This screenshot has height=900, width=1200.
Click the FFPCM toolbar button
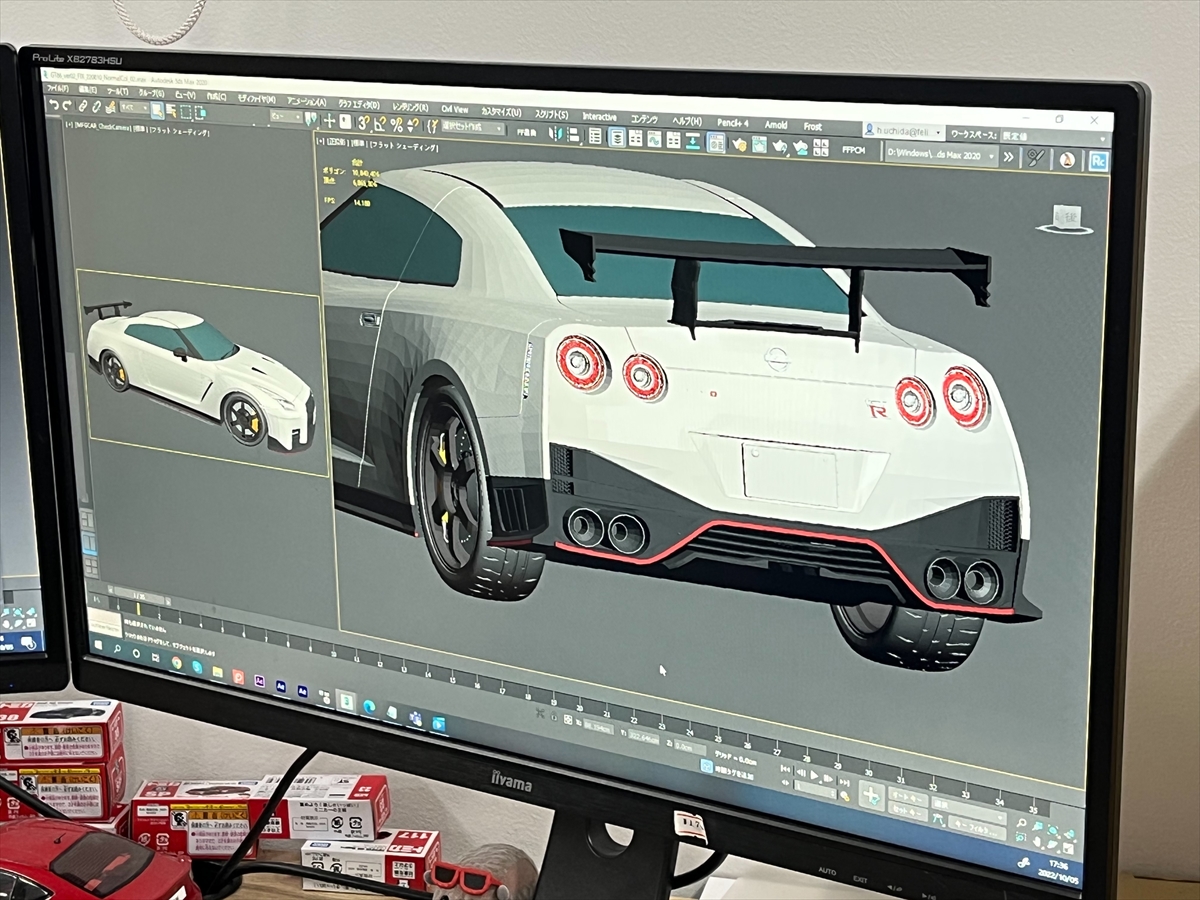pyautogui.click(x=854, y=150)
